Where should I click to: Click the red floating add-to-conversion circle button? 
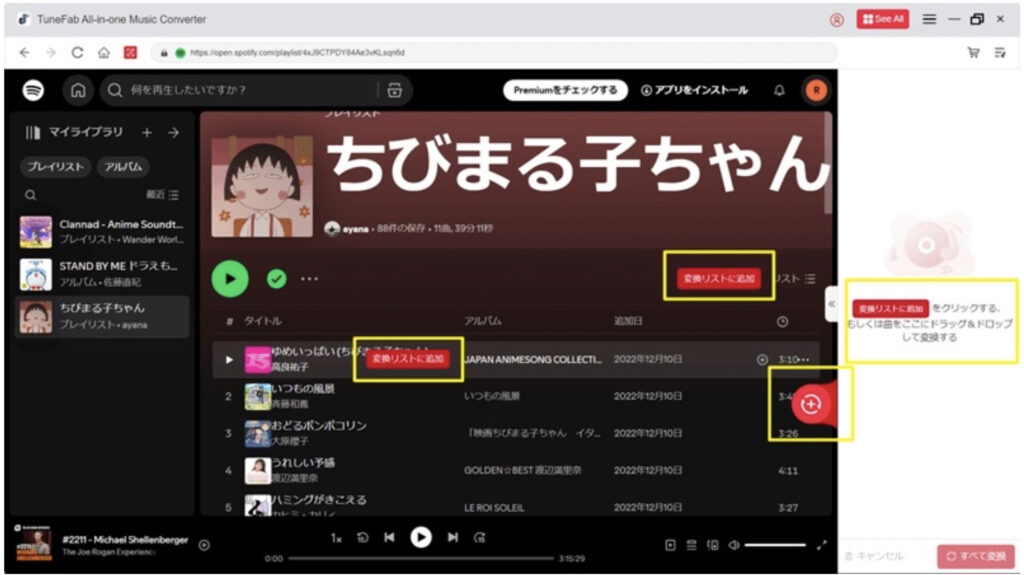click(x=810, y=404)
